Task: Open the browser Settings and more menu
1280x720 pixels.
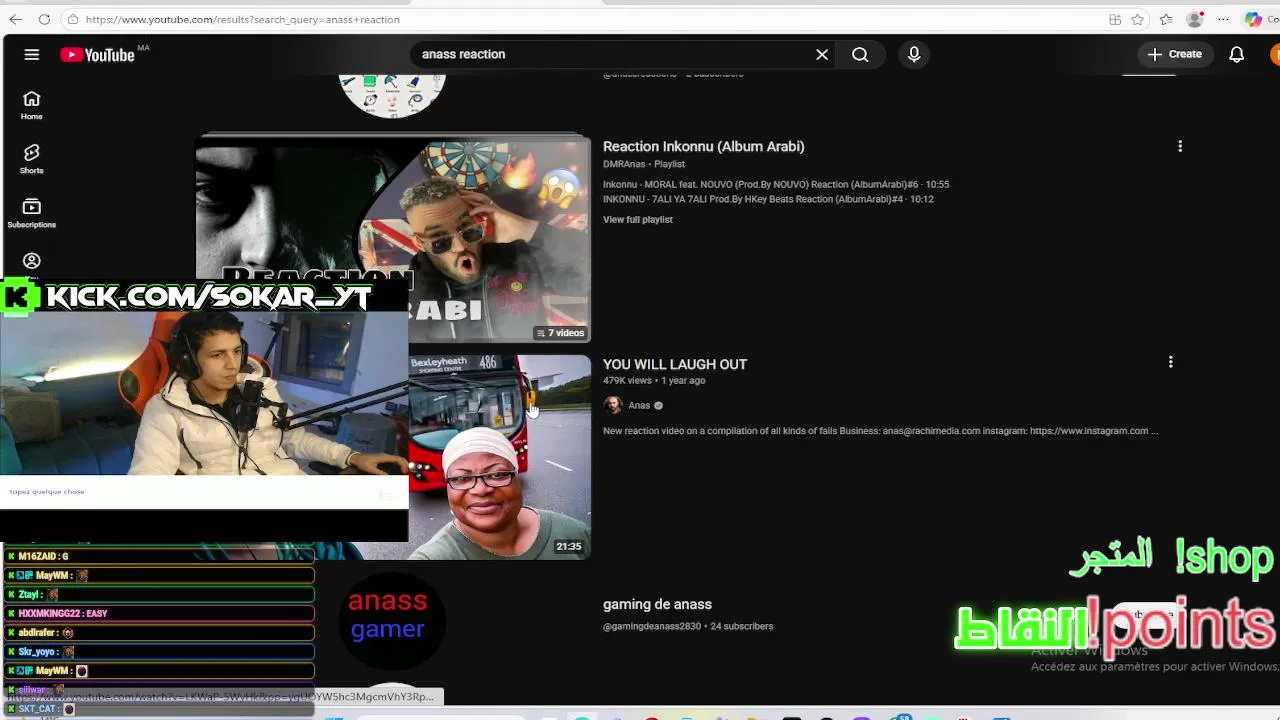Action: tap(1223, 19)
